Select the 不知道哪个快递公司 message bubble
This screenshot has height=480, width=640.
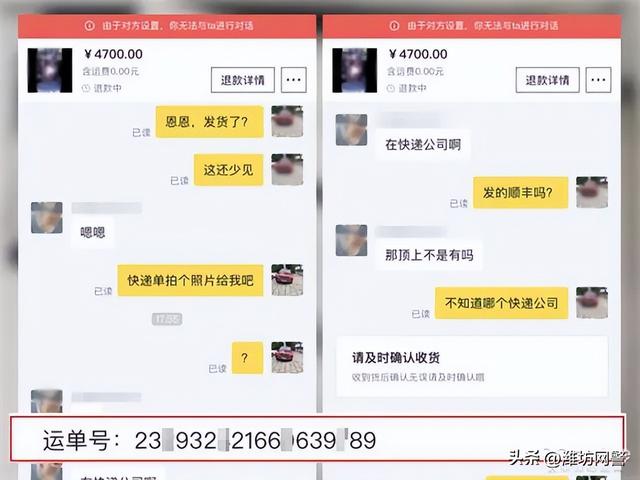coord(501,303)
